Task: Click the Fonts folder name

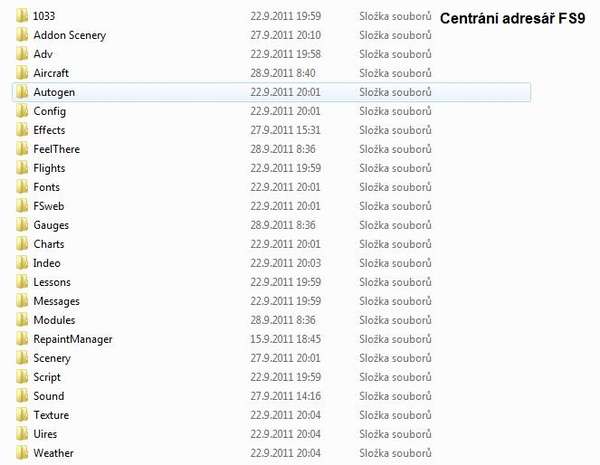Action: pyautogui.click(x=46, y=187)
